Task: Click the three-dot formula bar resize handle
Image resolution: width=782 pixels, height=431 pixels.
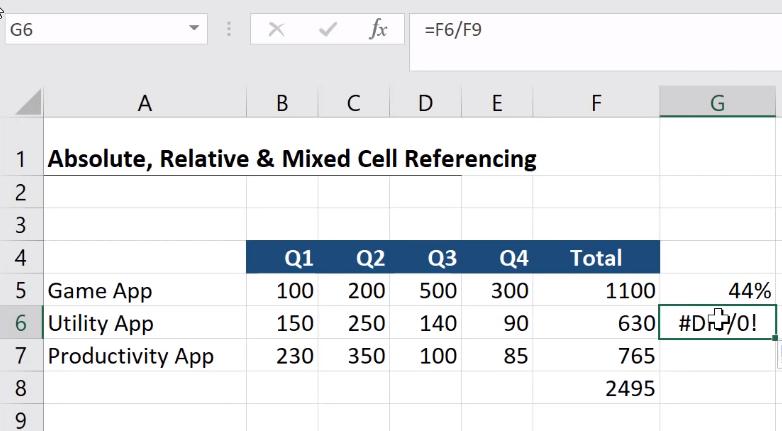Action: click(x=230, y=30)
